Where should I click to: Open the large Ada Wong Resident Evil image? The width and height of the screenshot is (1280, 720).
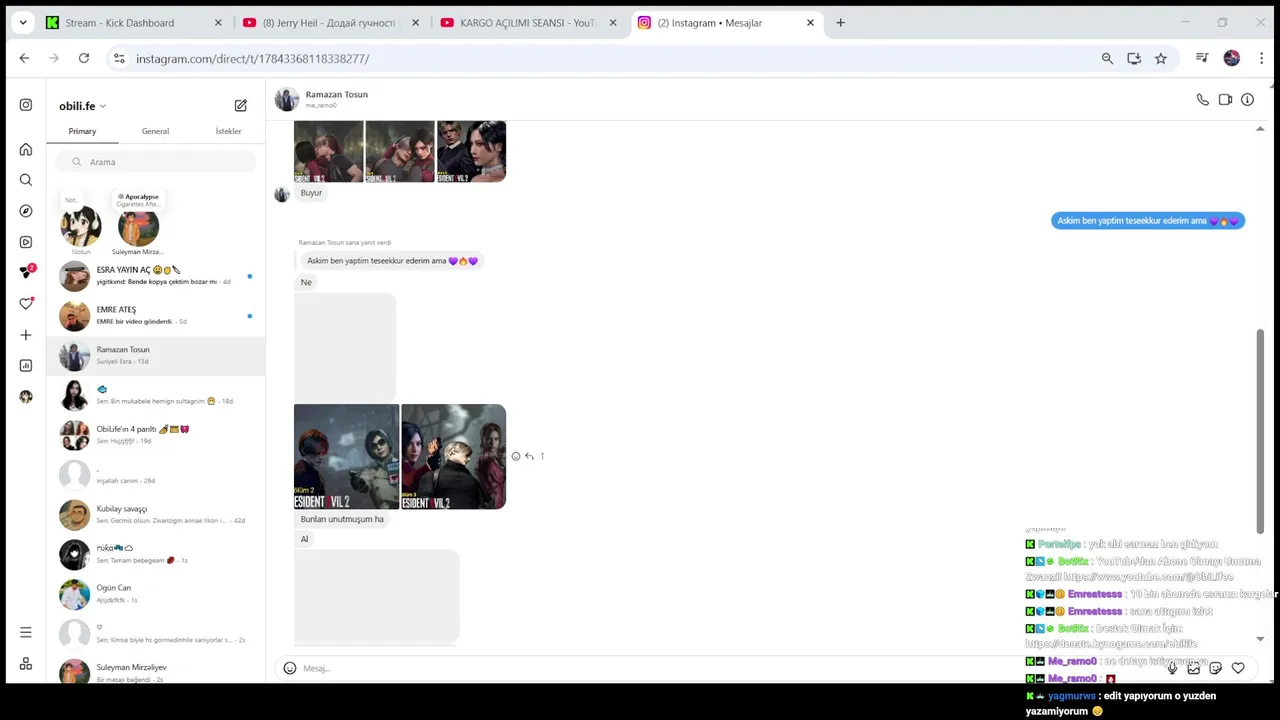click(x=346, y=457)
